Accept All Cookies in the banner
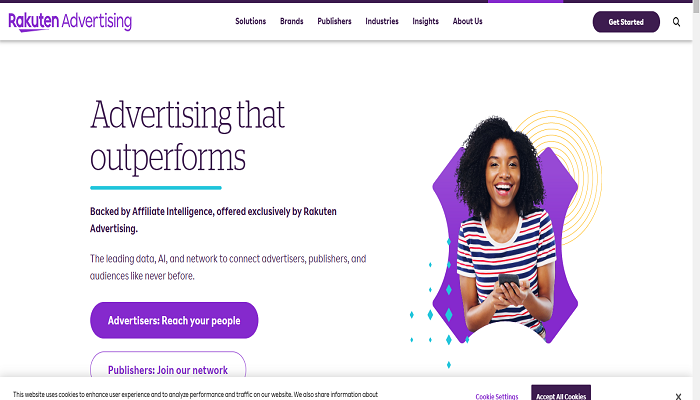The width and height of the screenshot is (700, 400). [x=561, y=393]
